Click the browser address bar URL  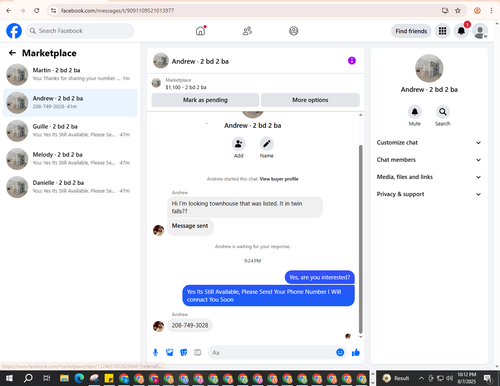click(x=117, y=11)
